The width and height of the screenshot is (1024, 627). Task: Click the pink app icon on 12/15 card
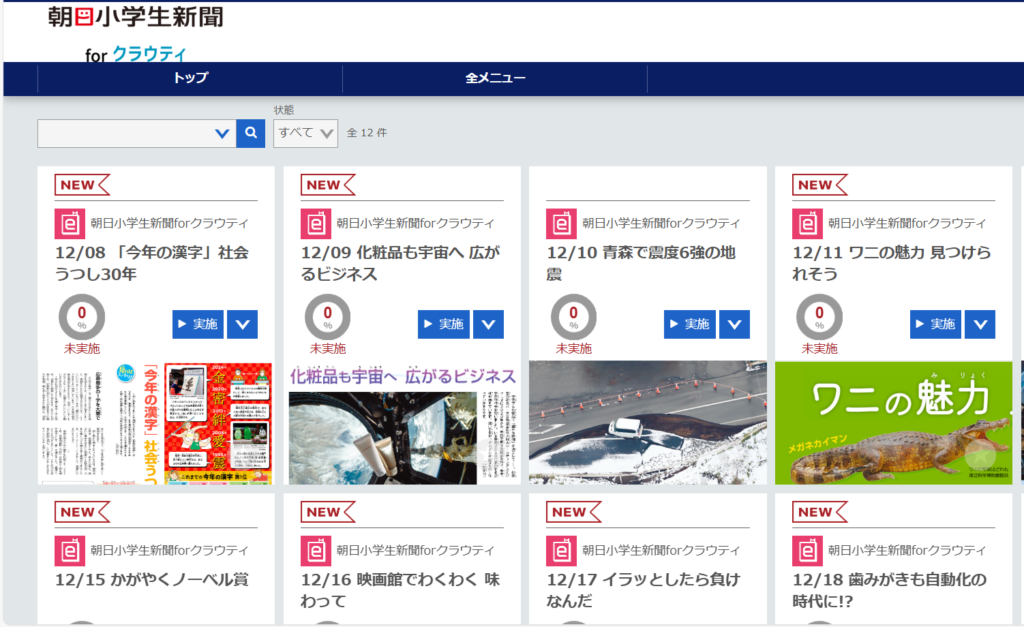69,550
